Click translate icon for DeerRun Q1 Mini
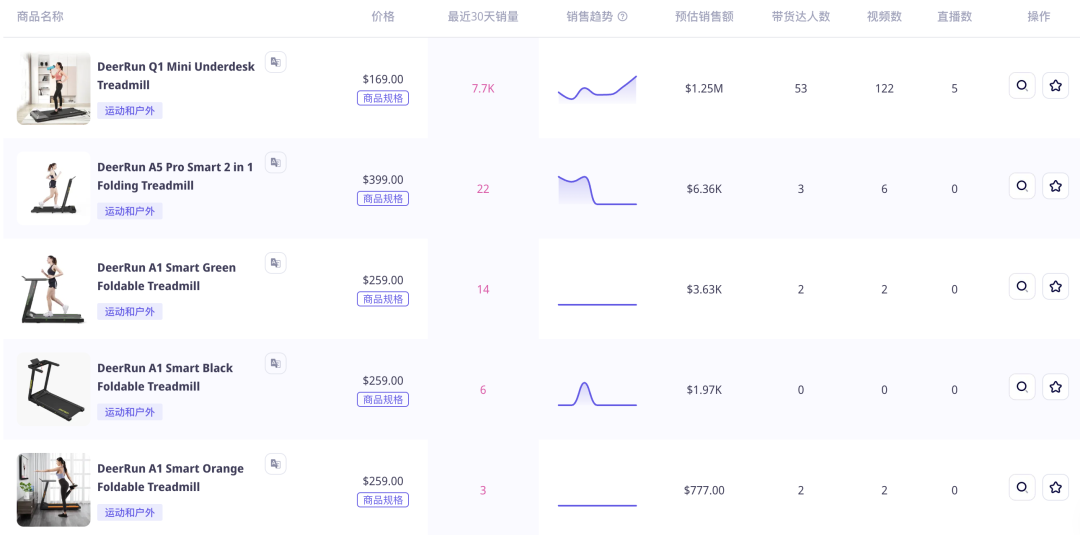Image resolution: width=1080 pixels, height=535 pixels. click(x=275, y=62)
